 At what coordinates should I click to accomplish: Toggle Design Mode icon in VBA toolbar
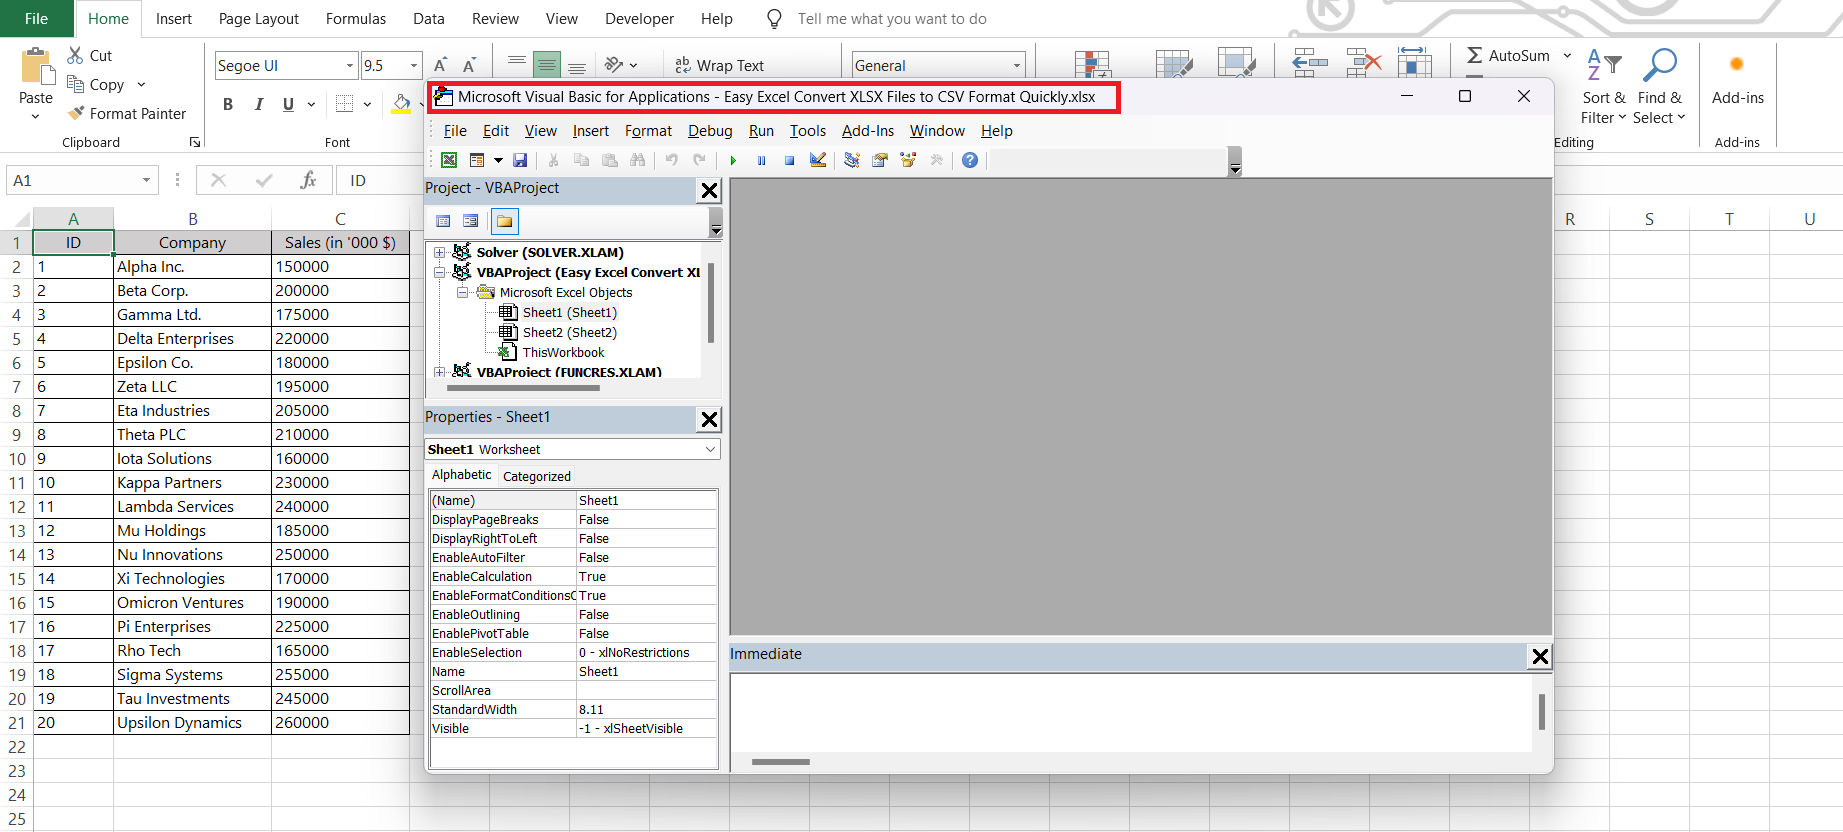[818, 160]
